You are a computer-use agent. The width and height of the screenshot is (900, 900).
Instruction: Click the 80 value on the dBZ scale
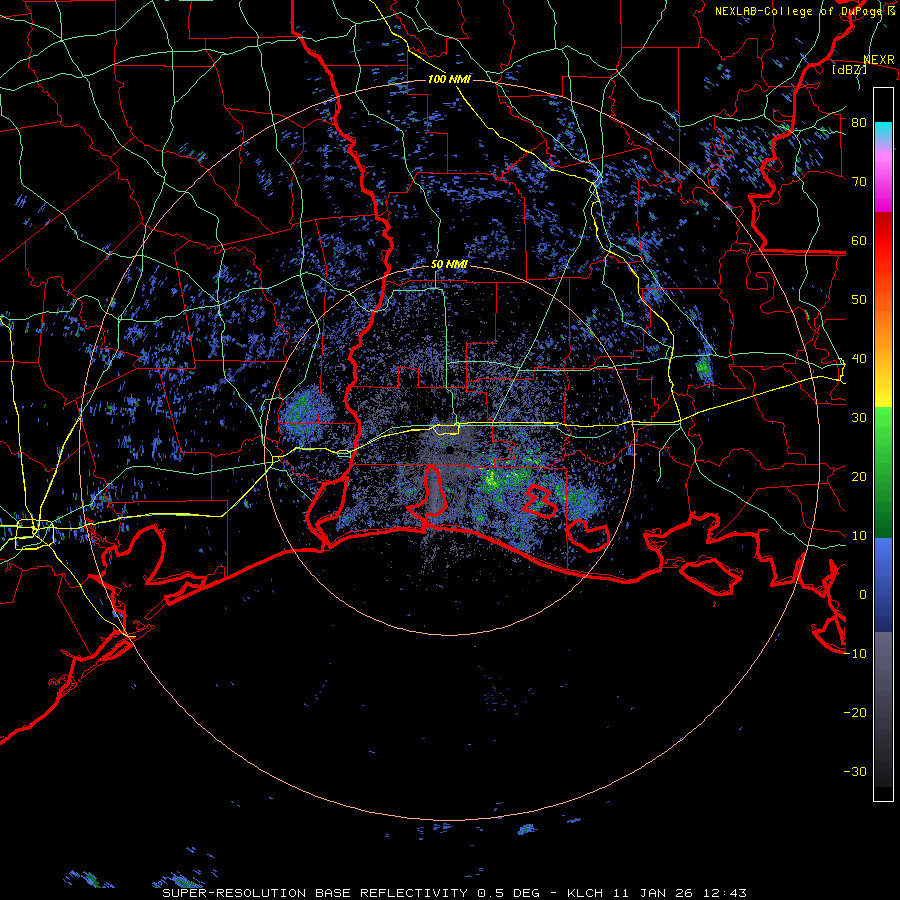click(859, 122)
